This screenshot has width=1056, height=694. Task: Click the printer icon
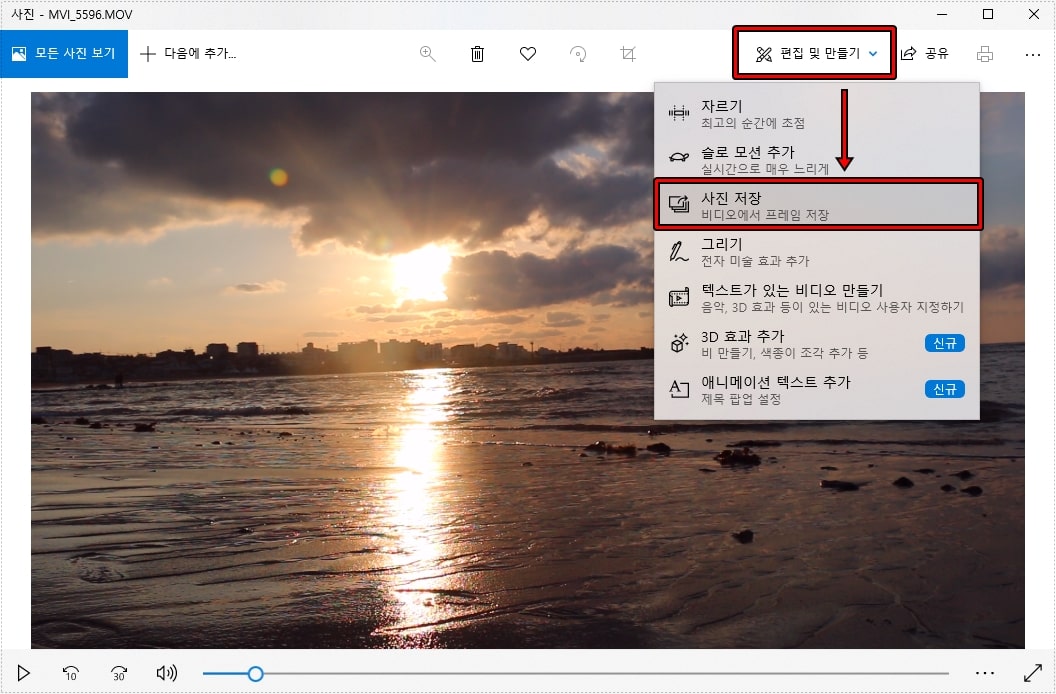[985, 53]
